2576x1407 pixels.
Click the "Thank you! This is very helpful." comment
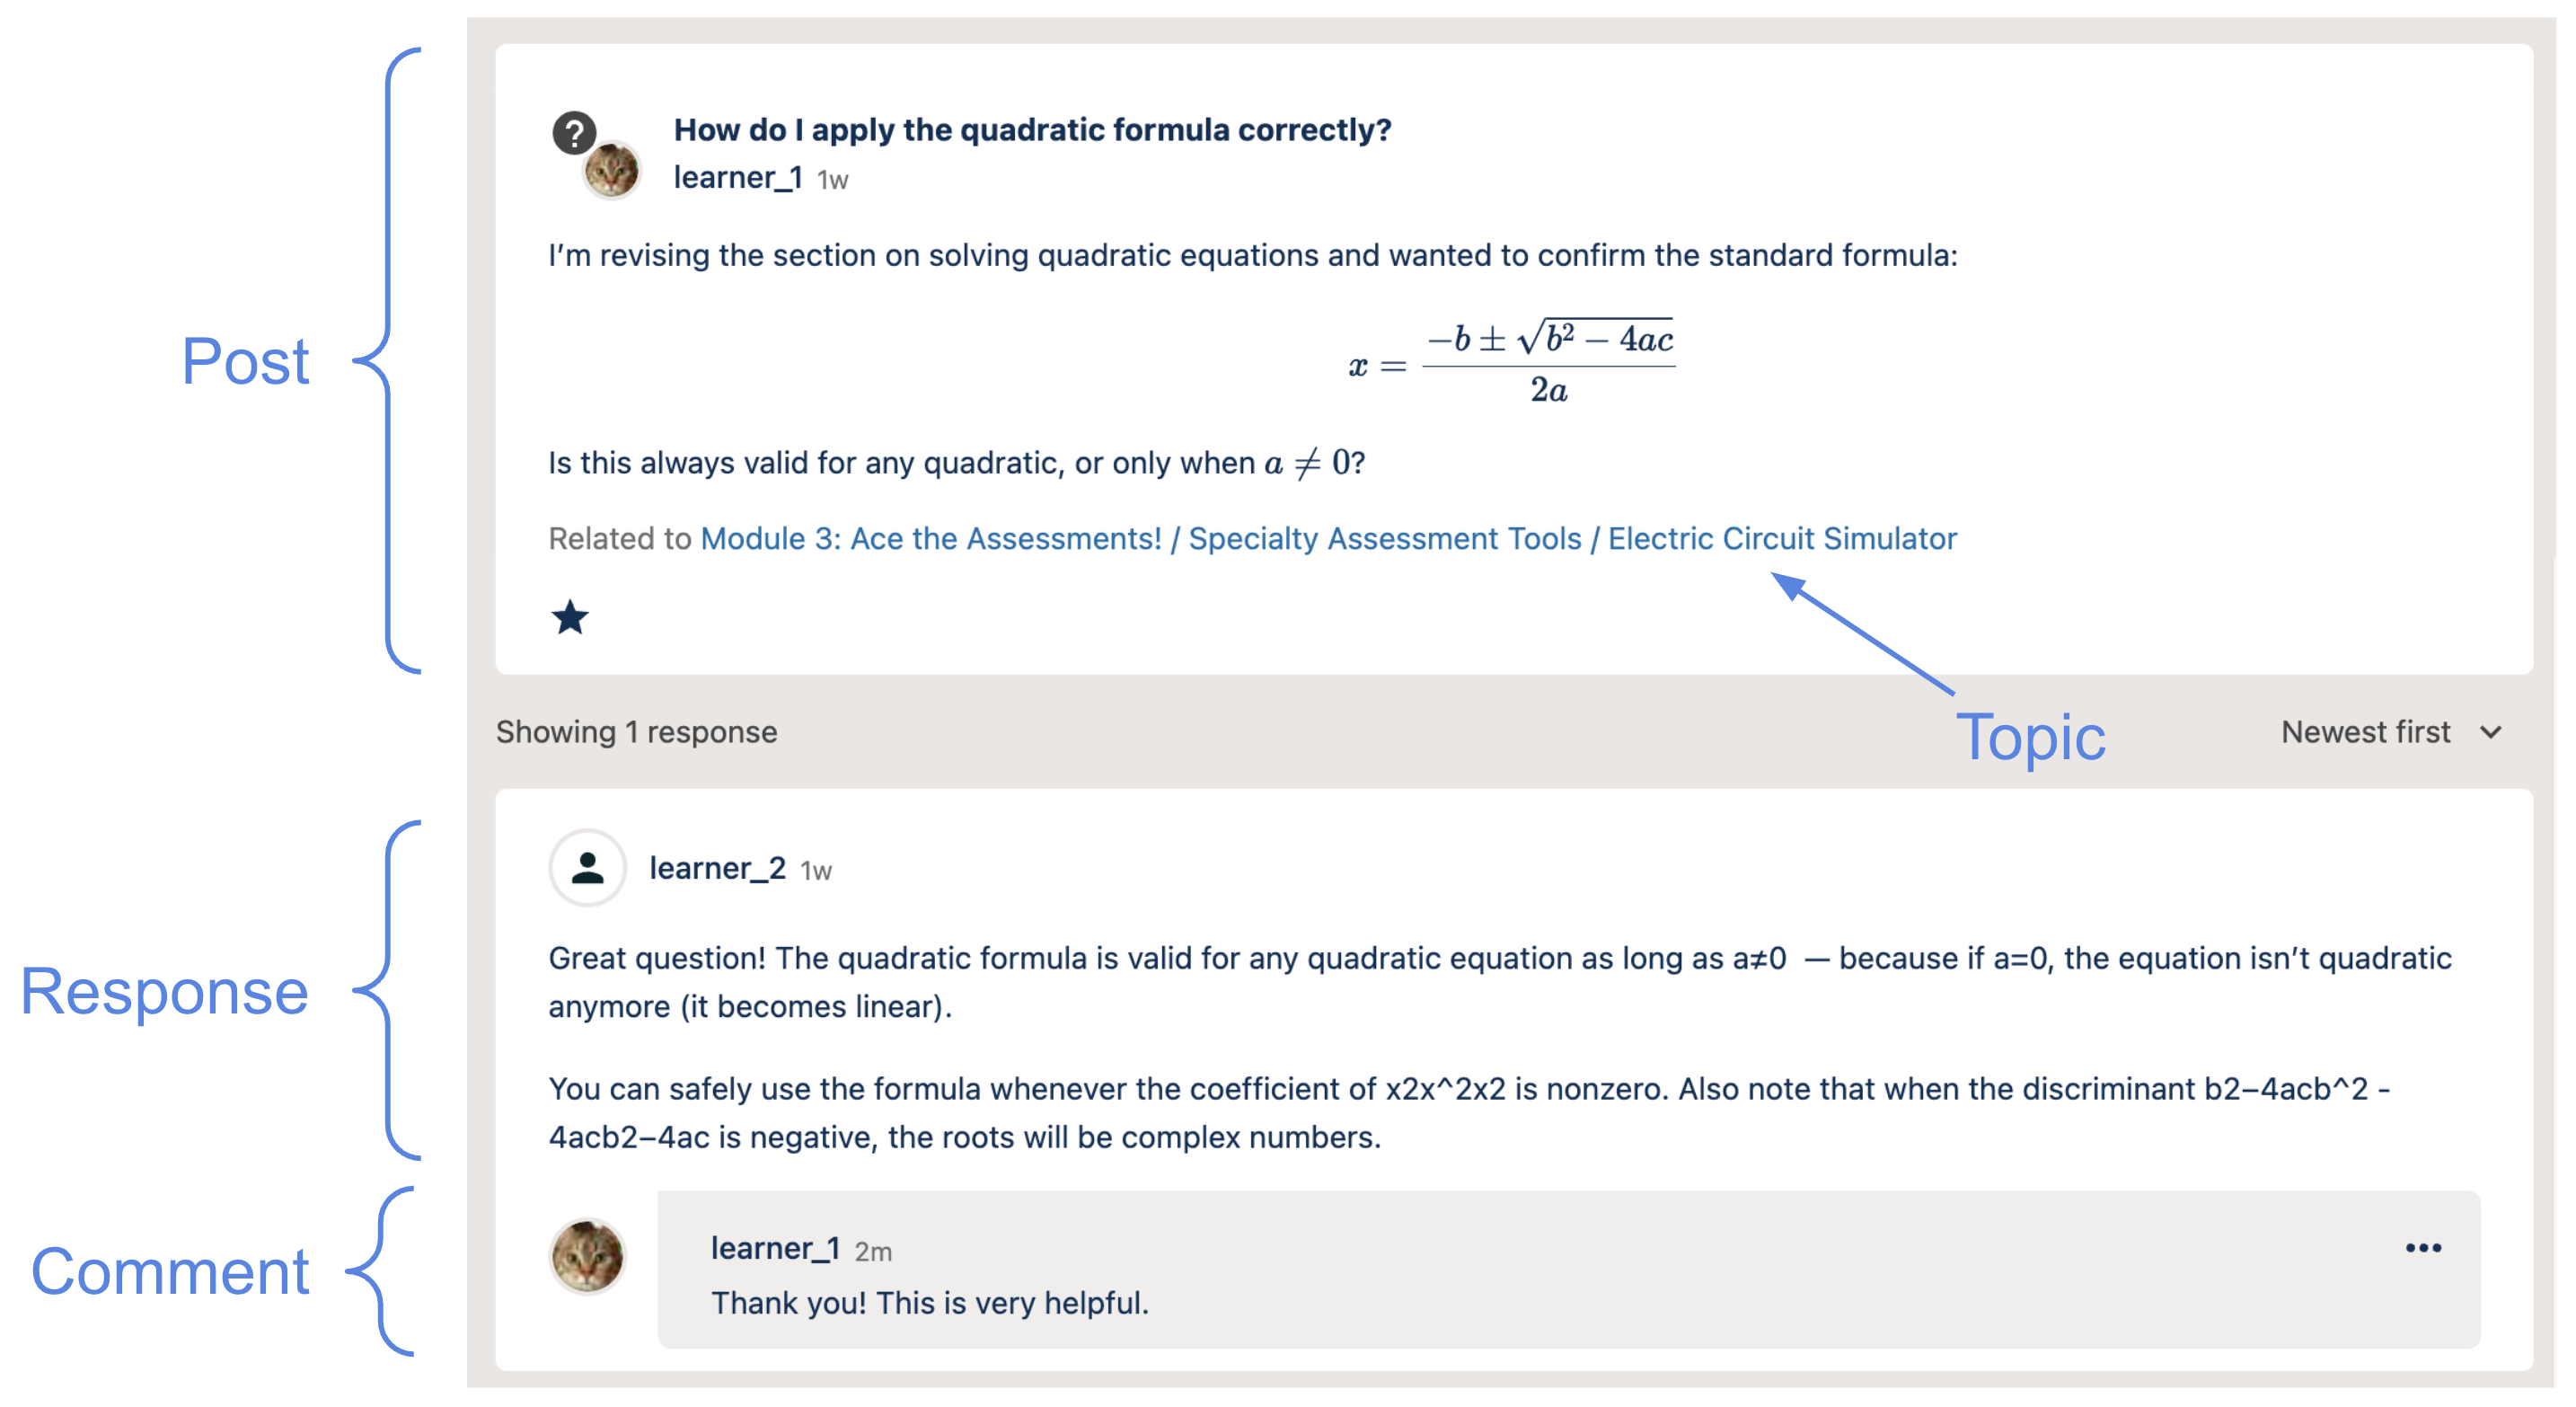[929, 1303]
